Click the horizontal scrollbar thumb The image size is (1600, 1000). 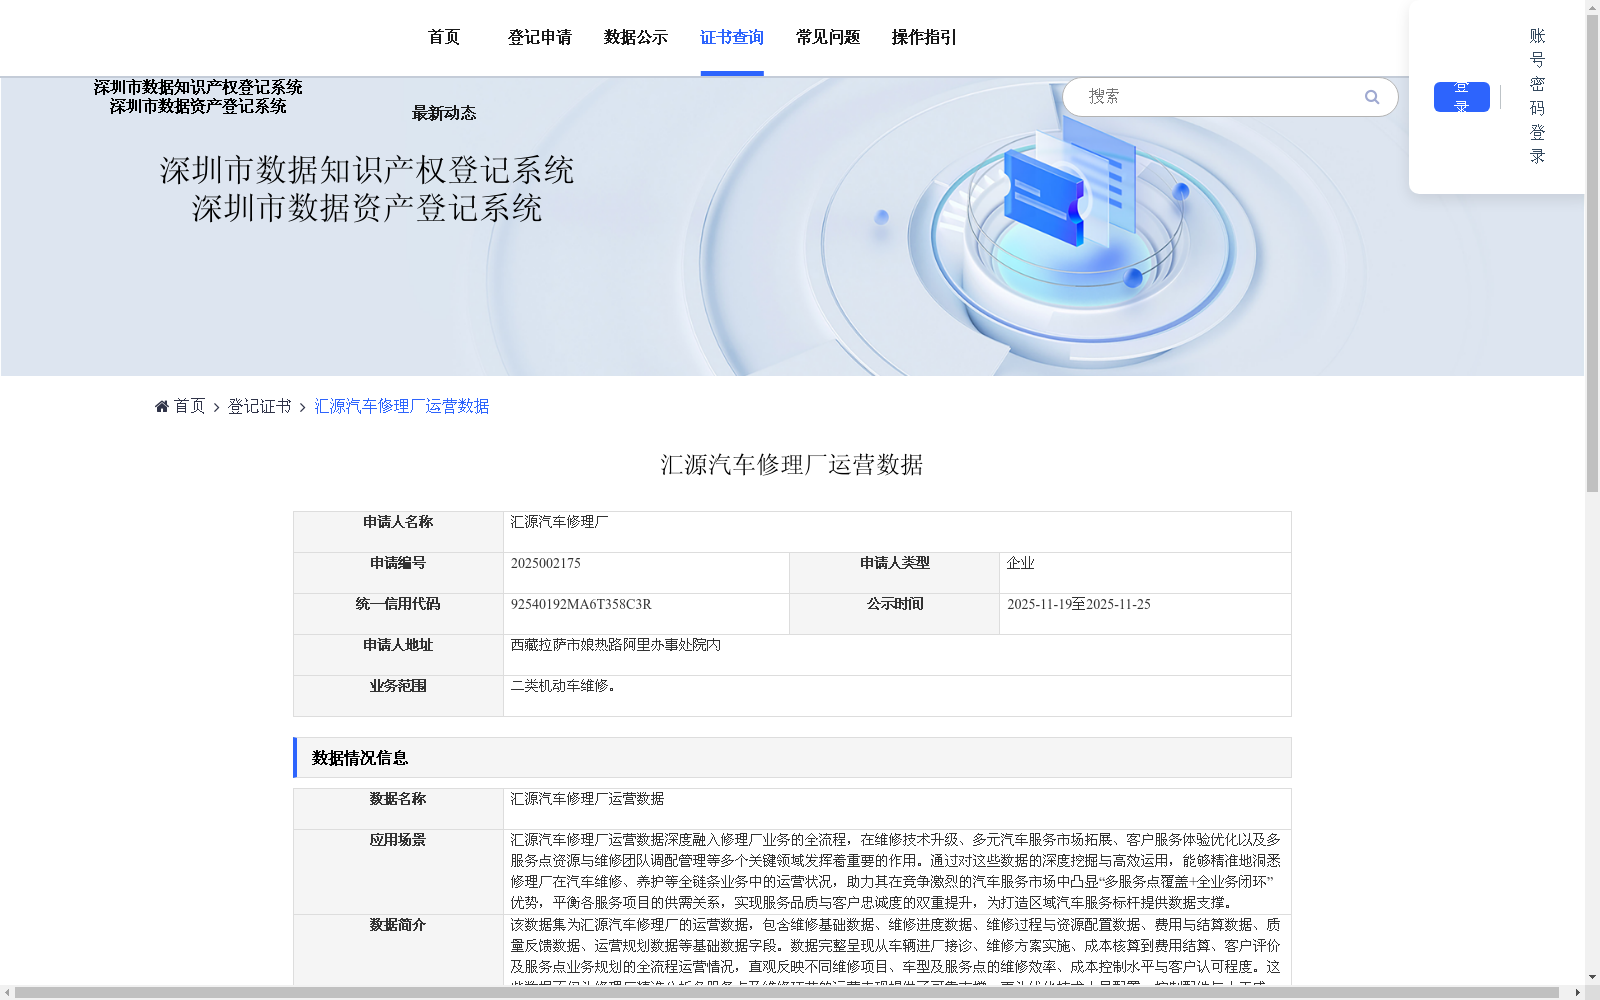tap(787, 992)
